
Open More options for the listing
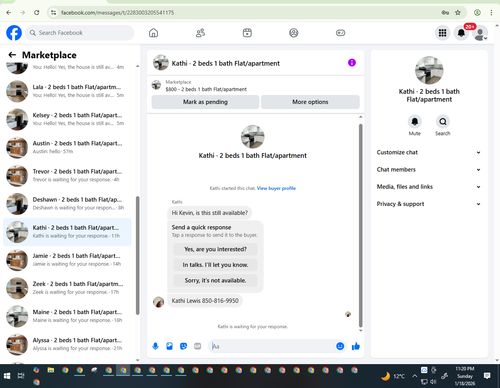pos(310,102)
